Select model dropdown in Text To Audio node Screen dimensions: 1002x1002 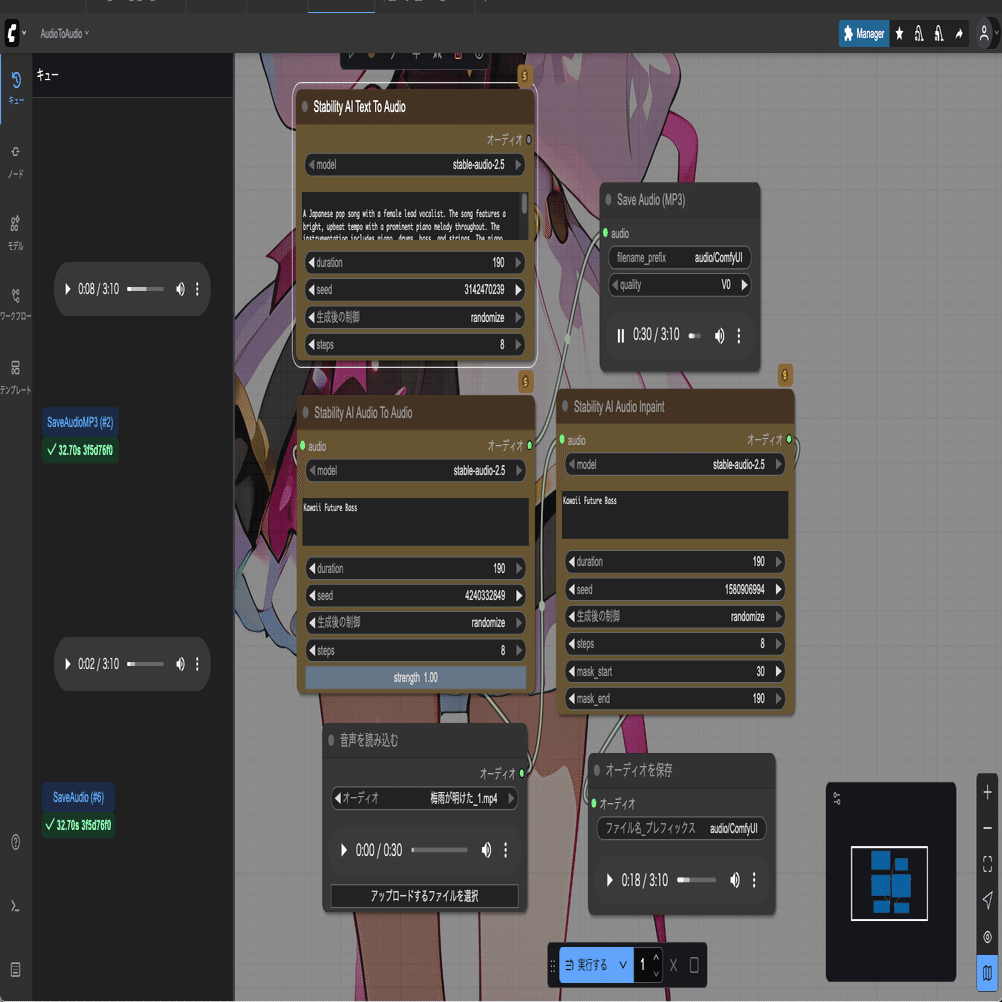(415, 164)
